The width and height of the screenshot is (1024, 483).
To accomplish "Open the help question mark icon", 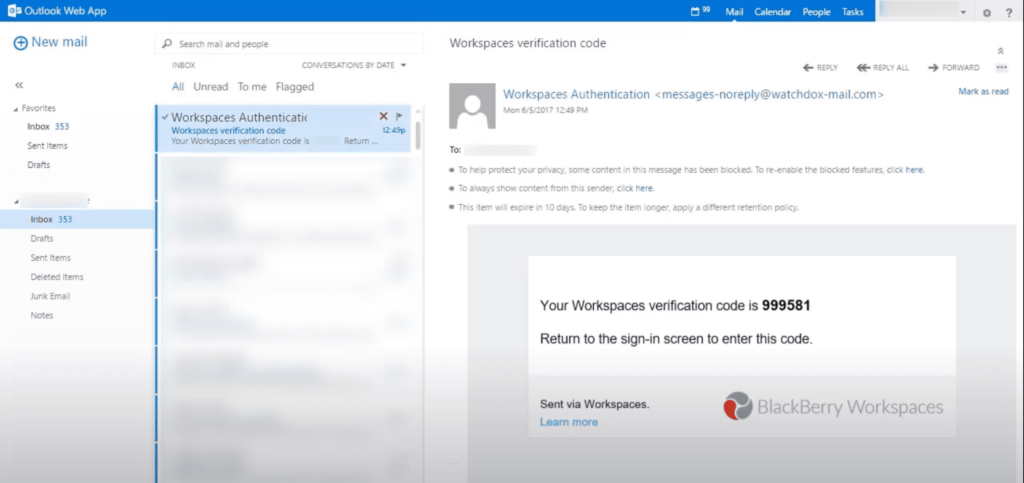I will 1009,12.
